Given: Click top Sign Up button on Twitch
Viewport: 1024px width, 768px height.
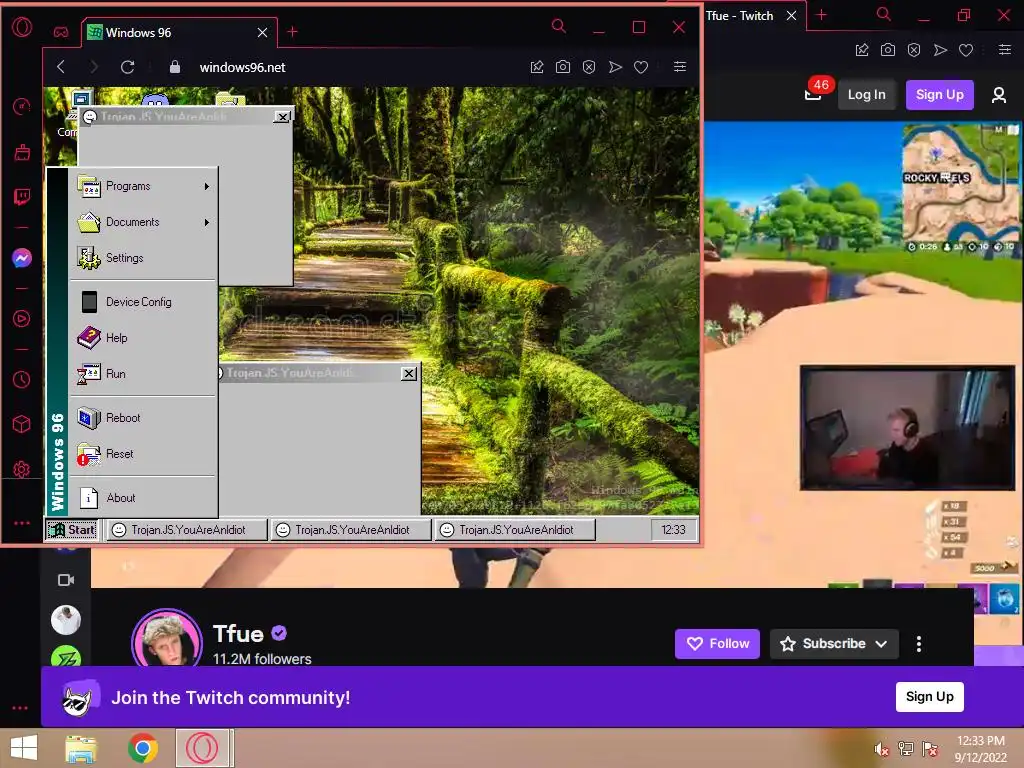Looking at the screenshot, I should coord(939,95).
